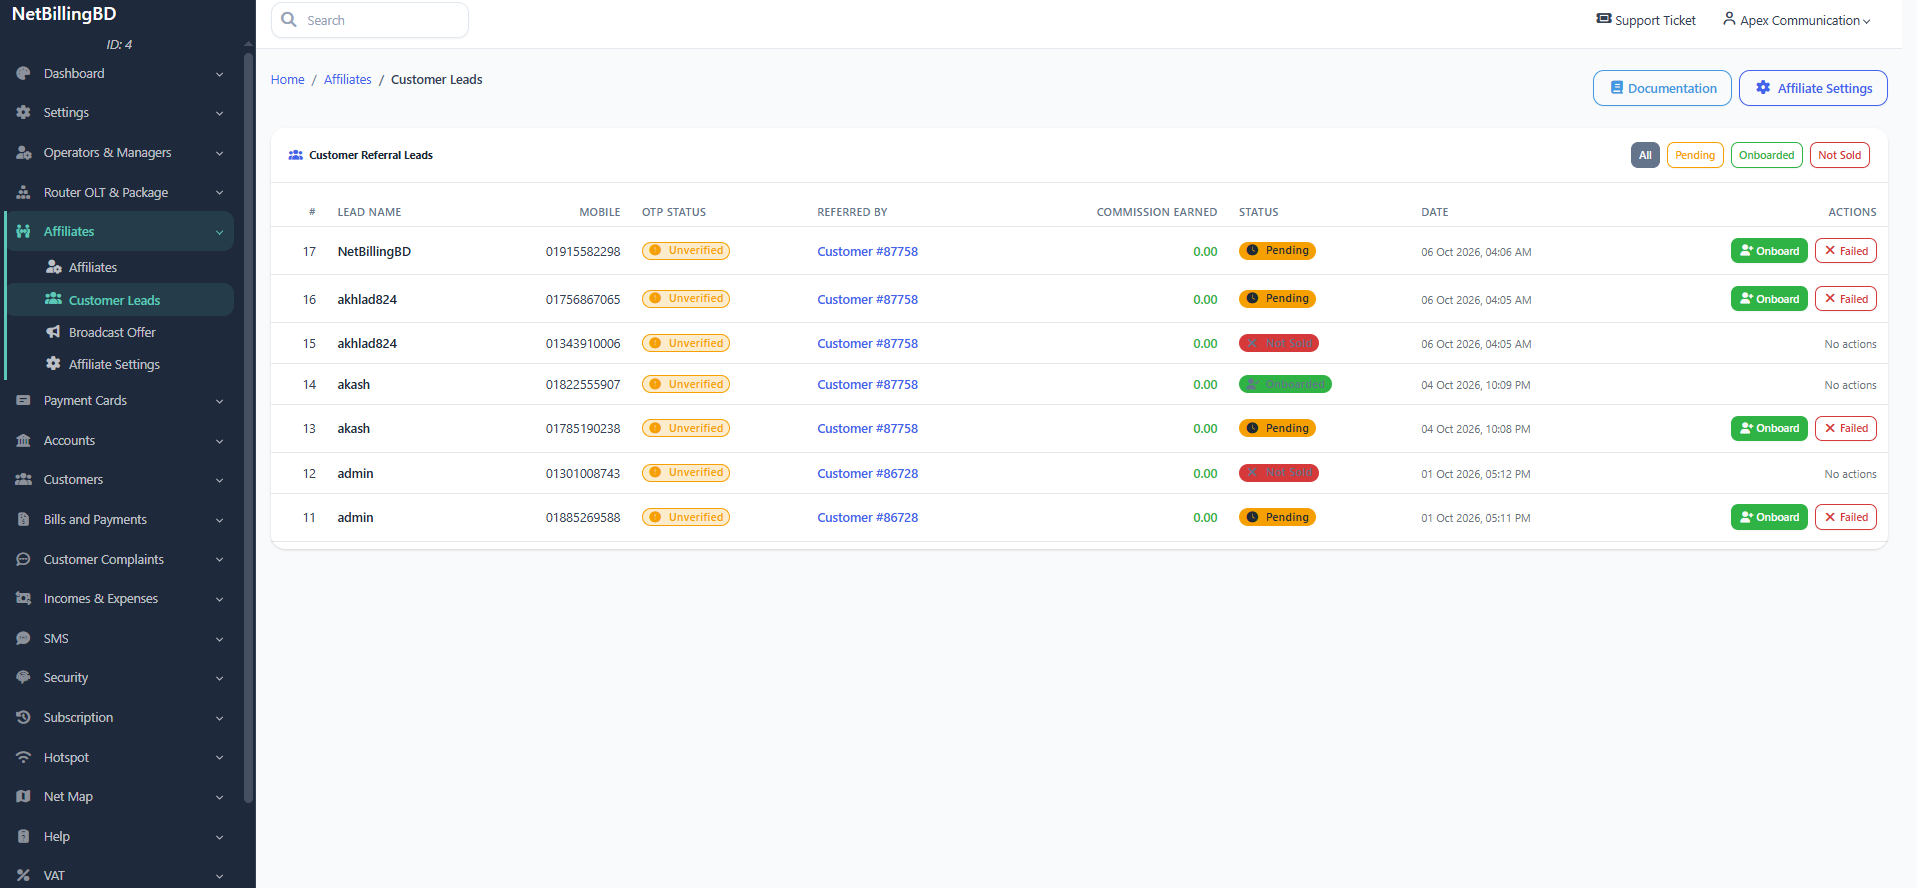The height and width of the screenshot is (888, 1917).
Task: Click the Security shield icon
Action: point(23,678)
